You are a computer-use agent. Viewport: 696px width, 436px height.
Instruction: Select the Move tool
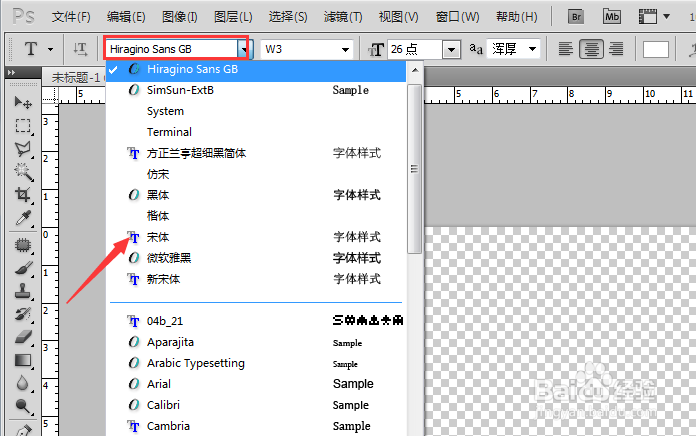click(x=23, y=103)
